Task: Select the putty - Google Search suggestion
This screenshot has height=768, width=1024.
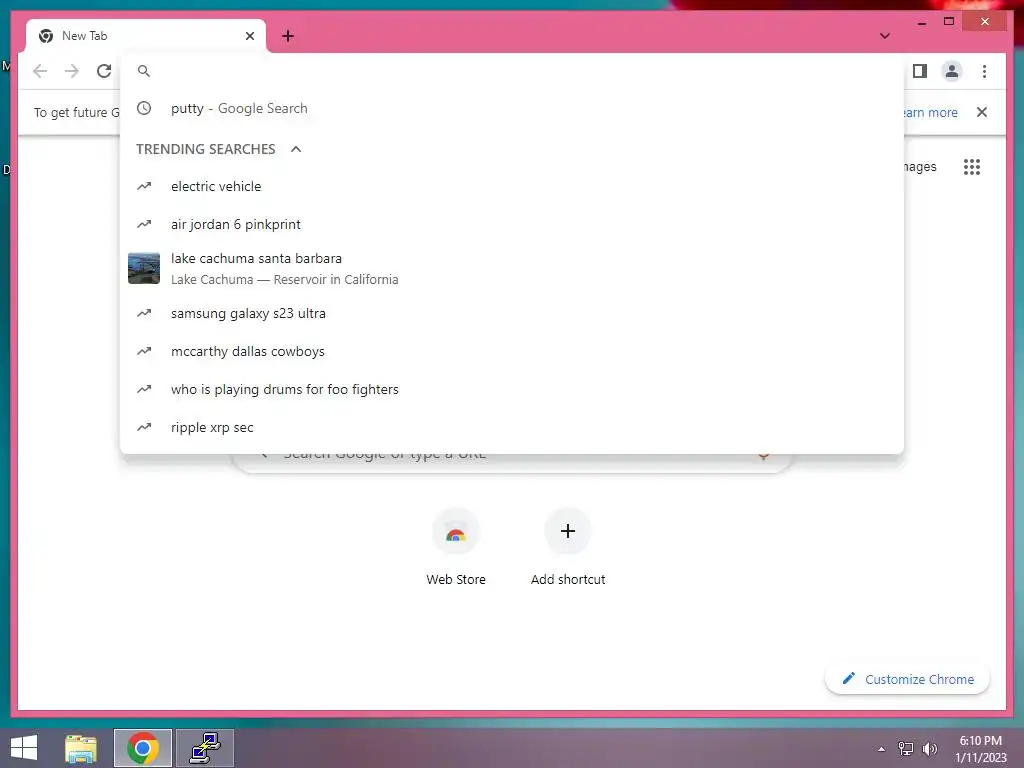Action: (512, 108)
